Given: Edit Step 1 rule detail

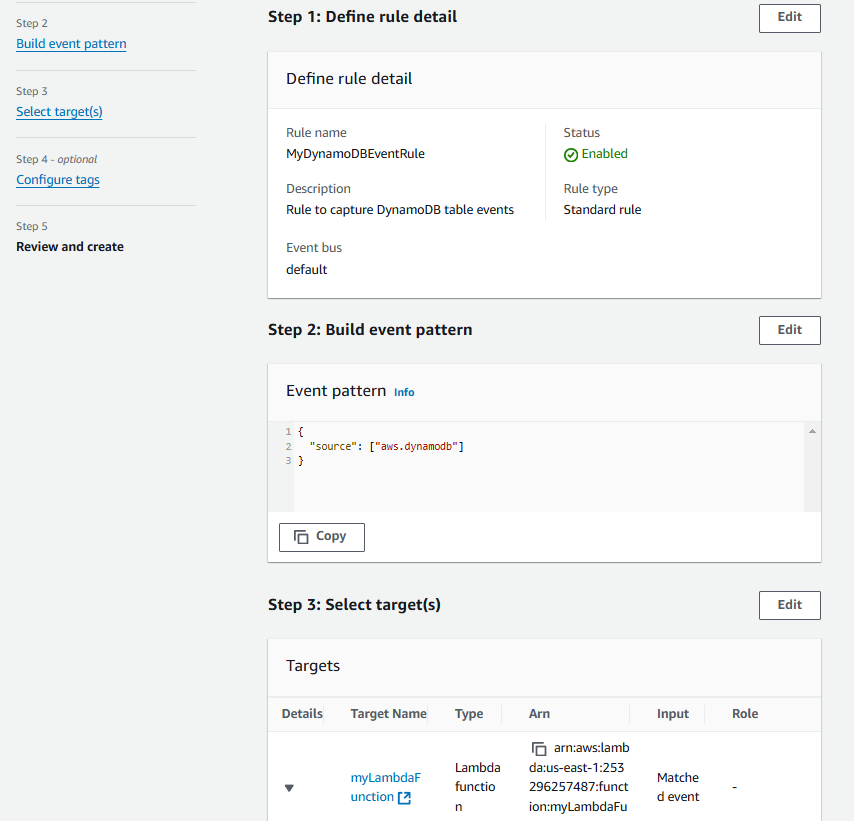Looking at the screenshot, I should pyautogui.click(x=789, y=18).
